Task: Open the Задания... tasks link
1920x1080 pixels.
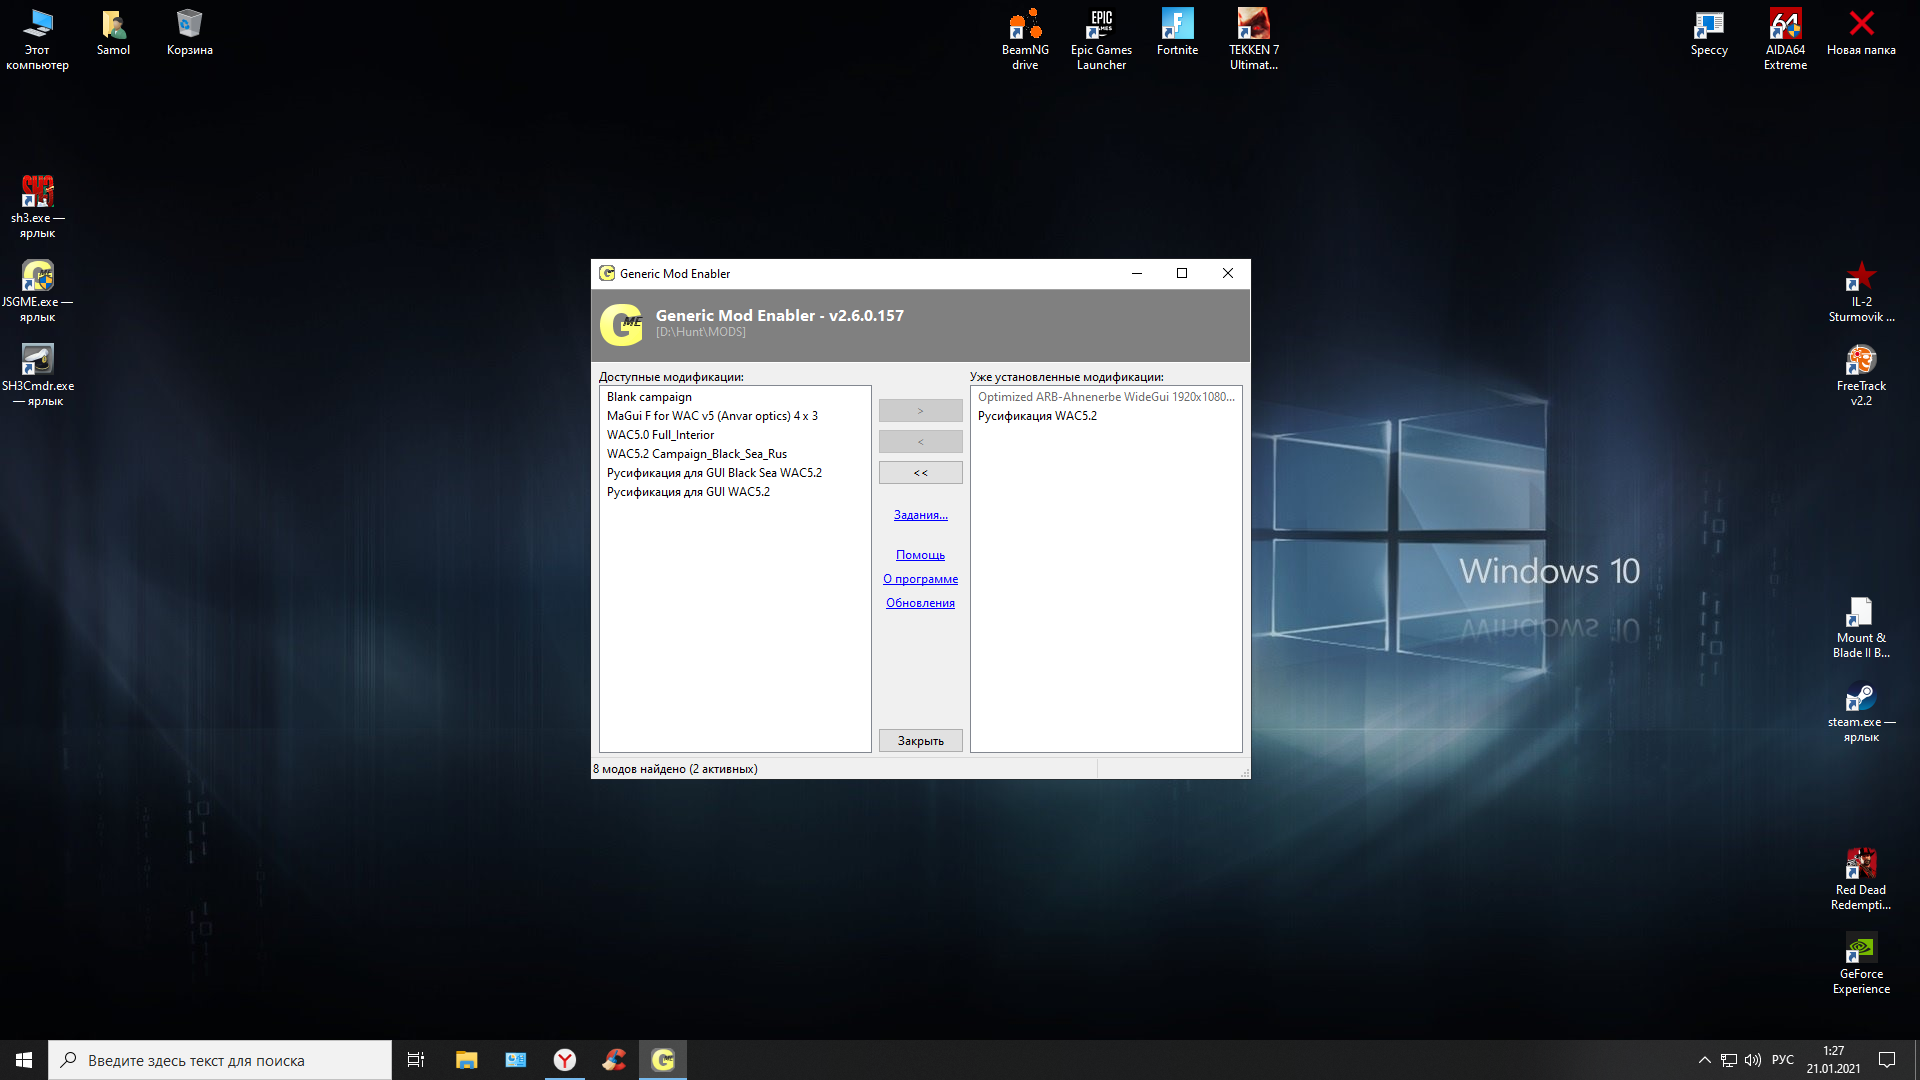Action: (920, 515)
